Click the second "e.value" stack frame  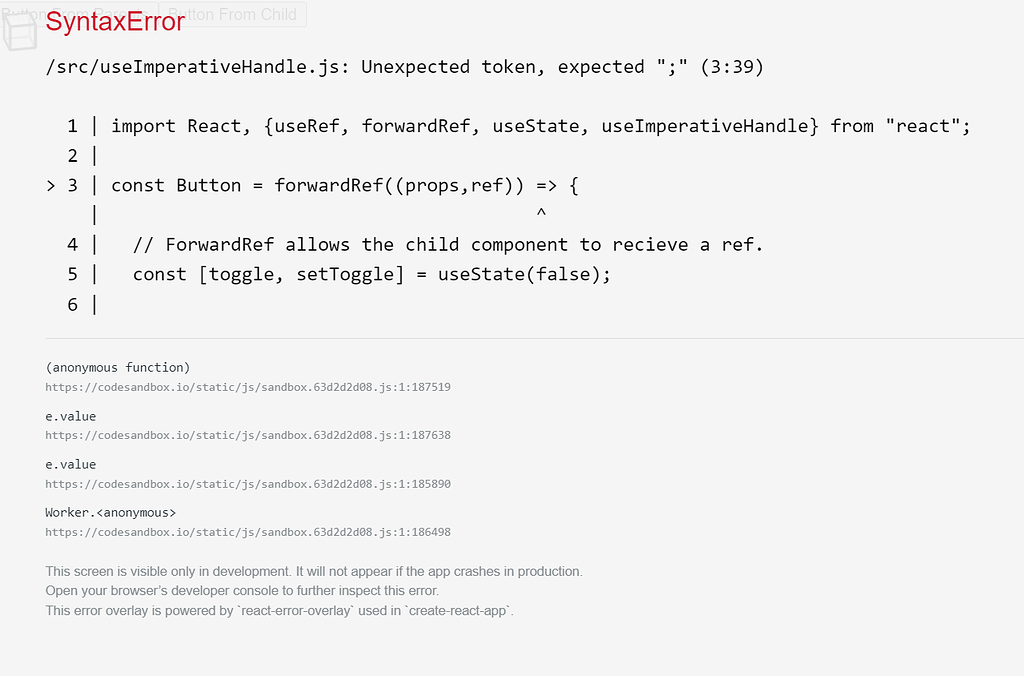pos(71,464)
